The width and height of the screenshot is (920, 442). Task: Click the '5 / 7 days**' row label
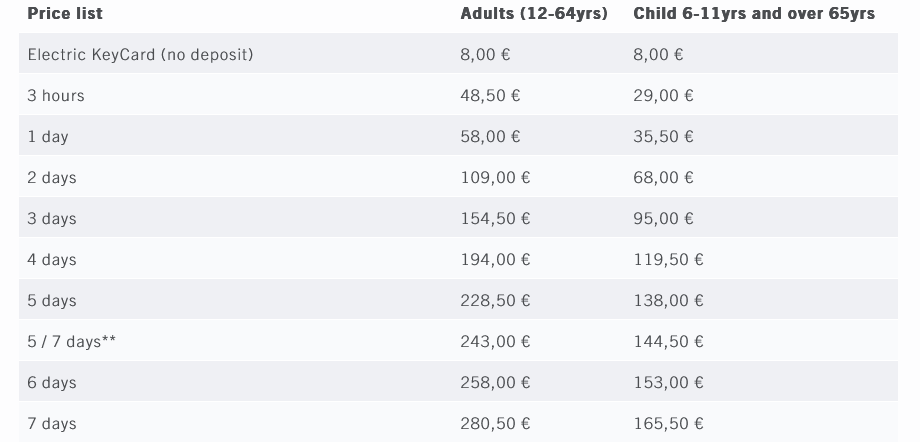pyautogui.click(x=72, y=342)
